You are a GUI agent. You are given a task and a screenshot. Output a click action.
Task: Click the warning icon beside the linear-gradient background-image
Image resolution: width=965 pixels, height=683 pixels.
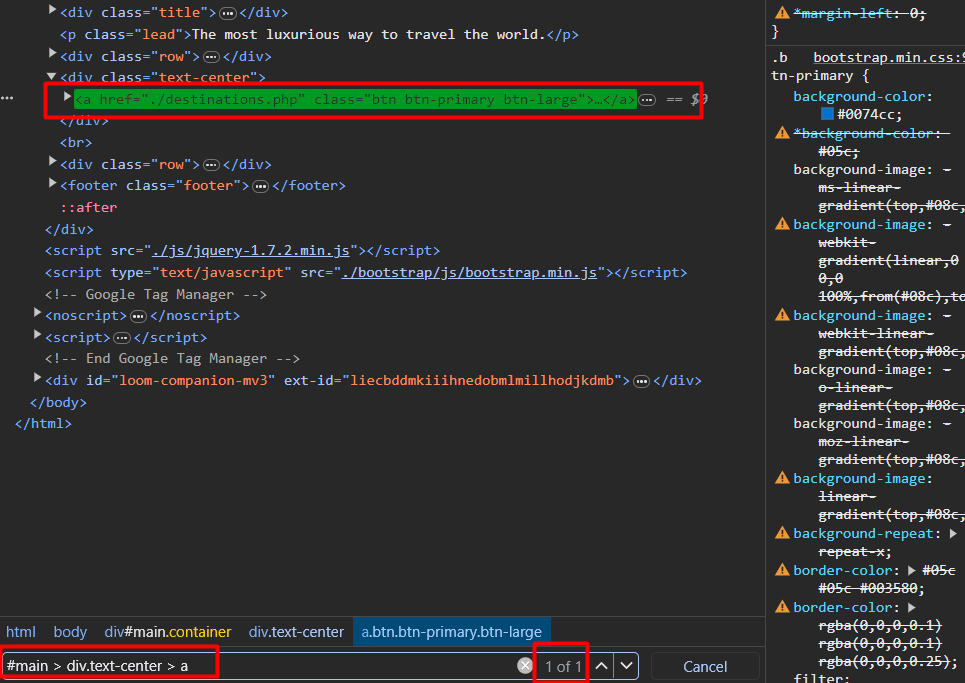click(782, 477)
